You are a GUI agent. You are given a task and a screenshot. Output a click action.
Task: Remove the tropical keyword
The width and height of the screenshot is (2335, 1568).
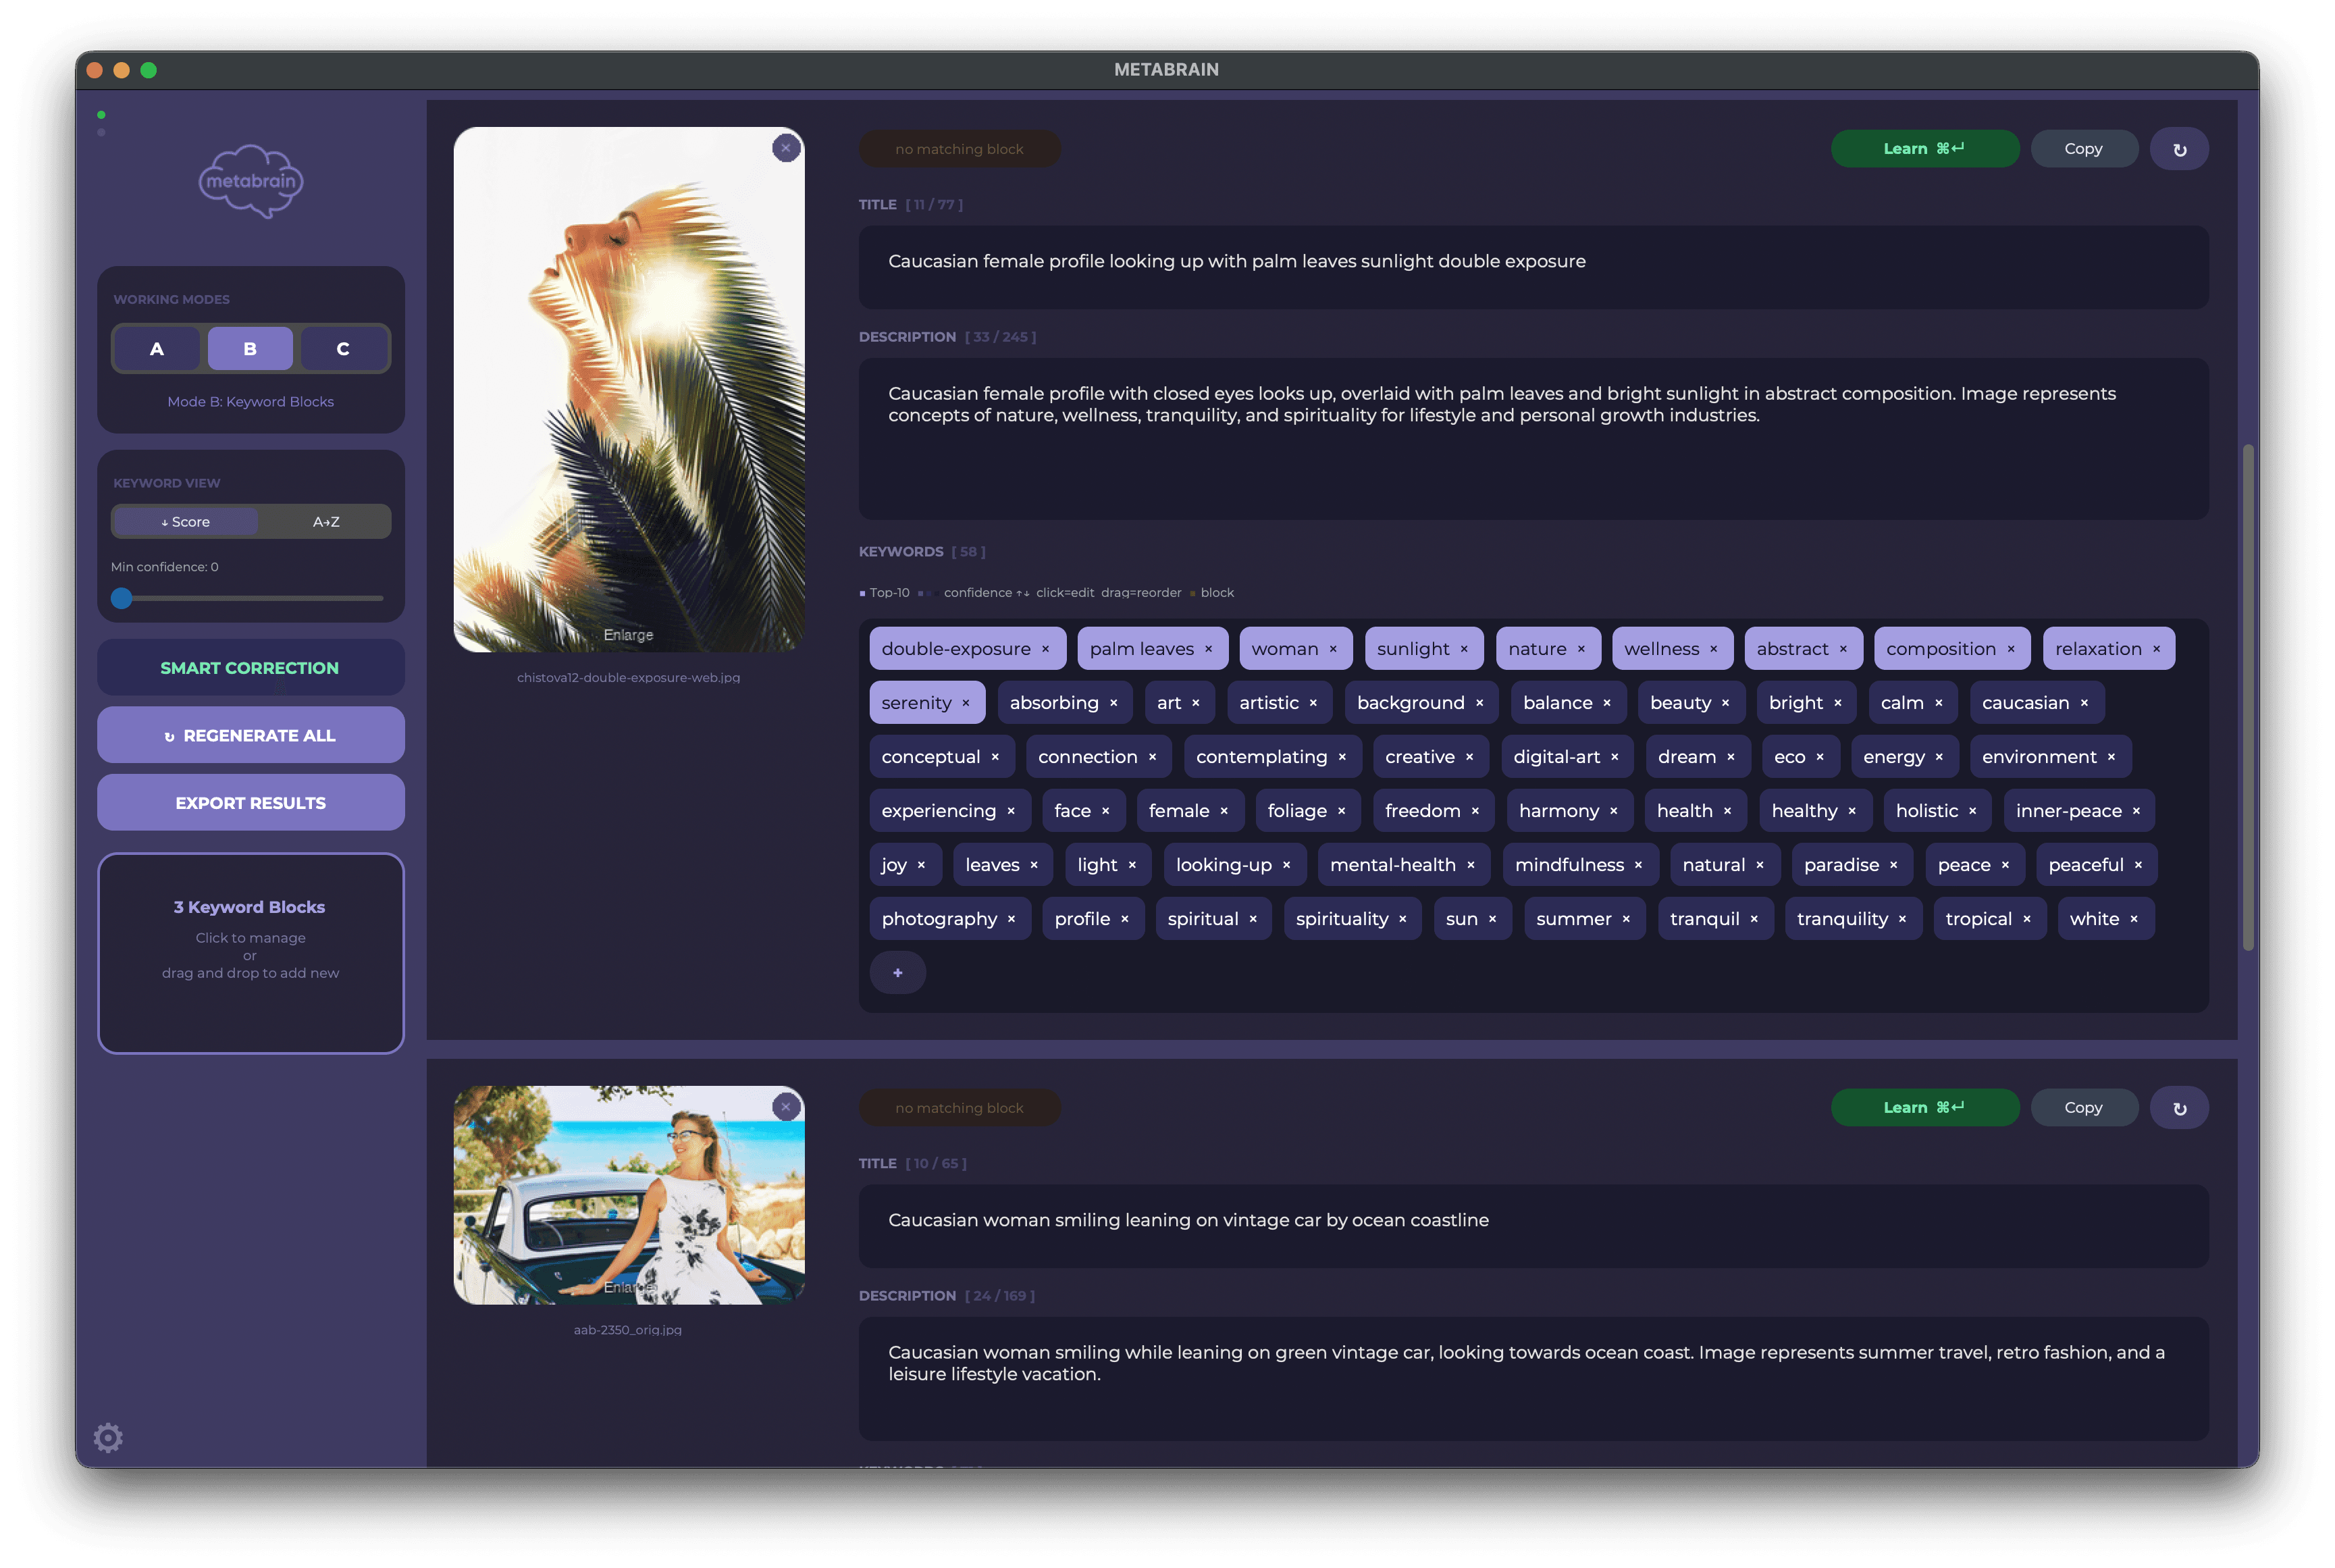[2028, 918]
